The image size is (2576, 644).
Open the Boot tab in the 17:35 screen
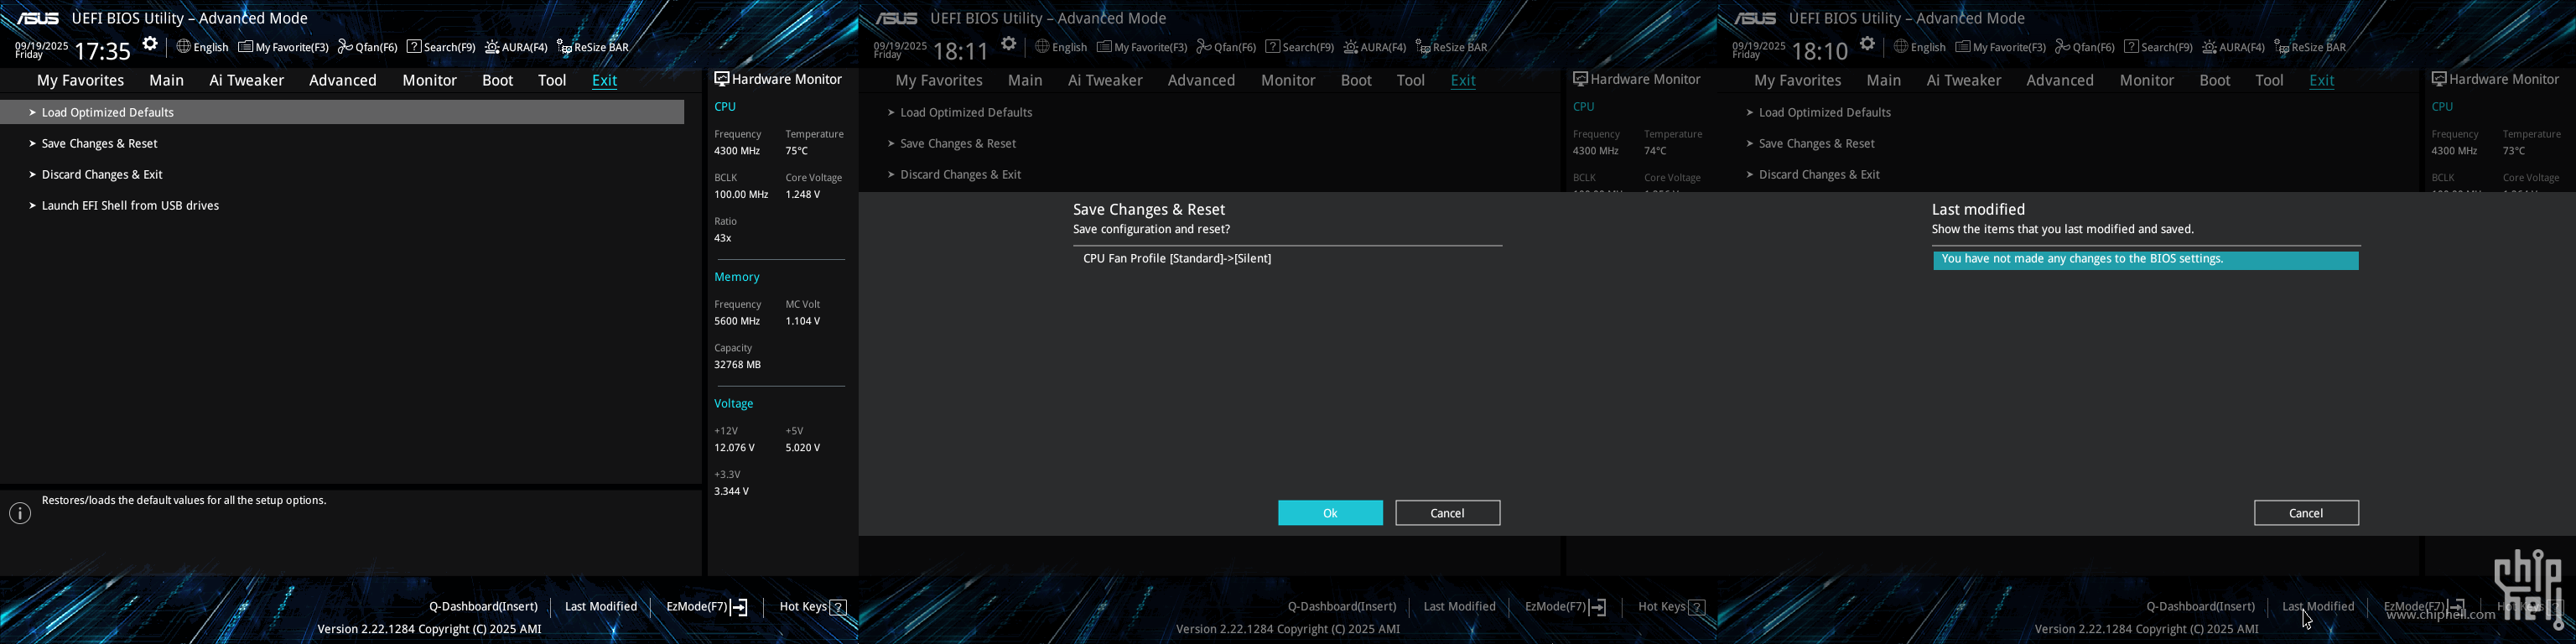[x=498, y=80]
